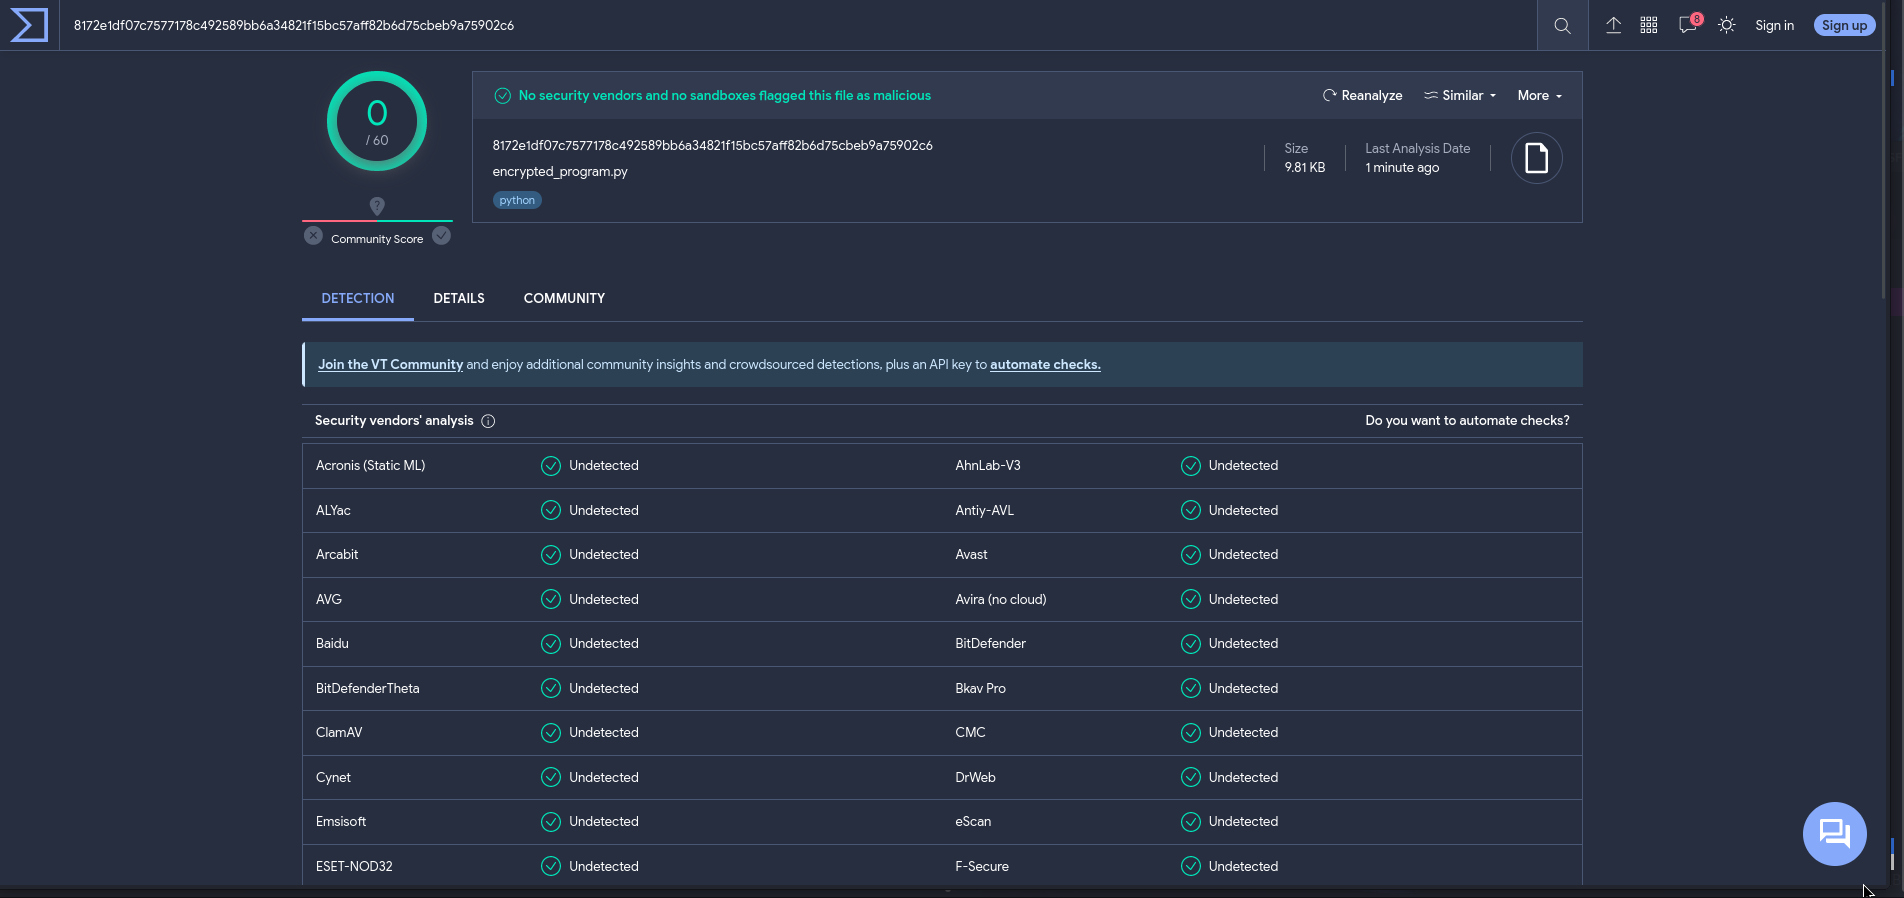Click the file type document icon
1904x898 pixels.
click(1536, 158)
